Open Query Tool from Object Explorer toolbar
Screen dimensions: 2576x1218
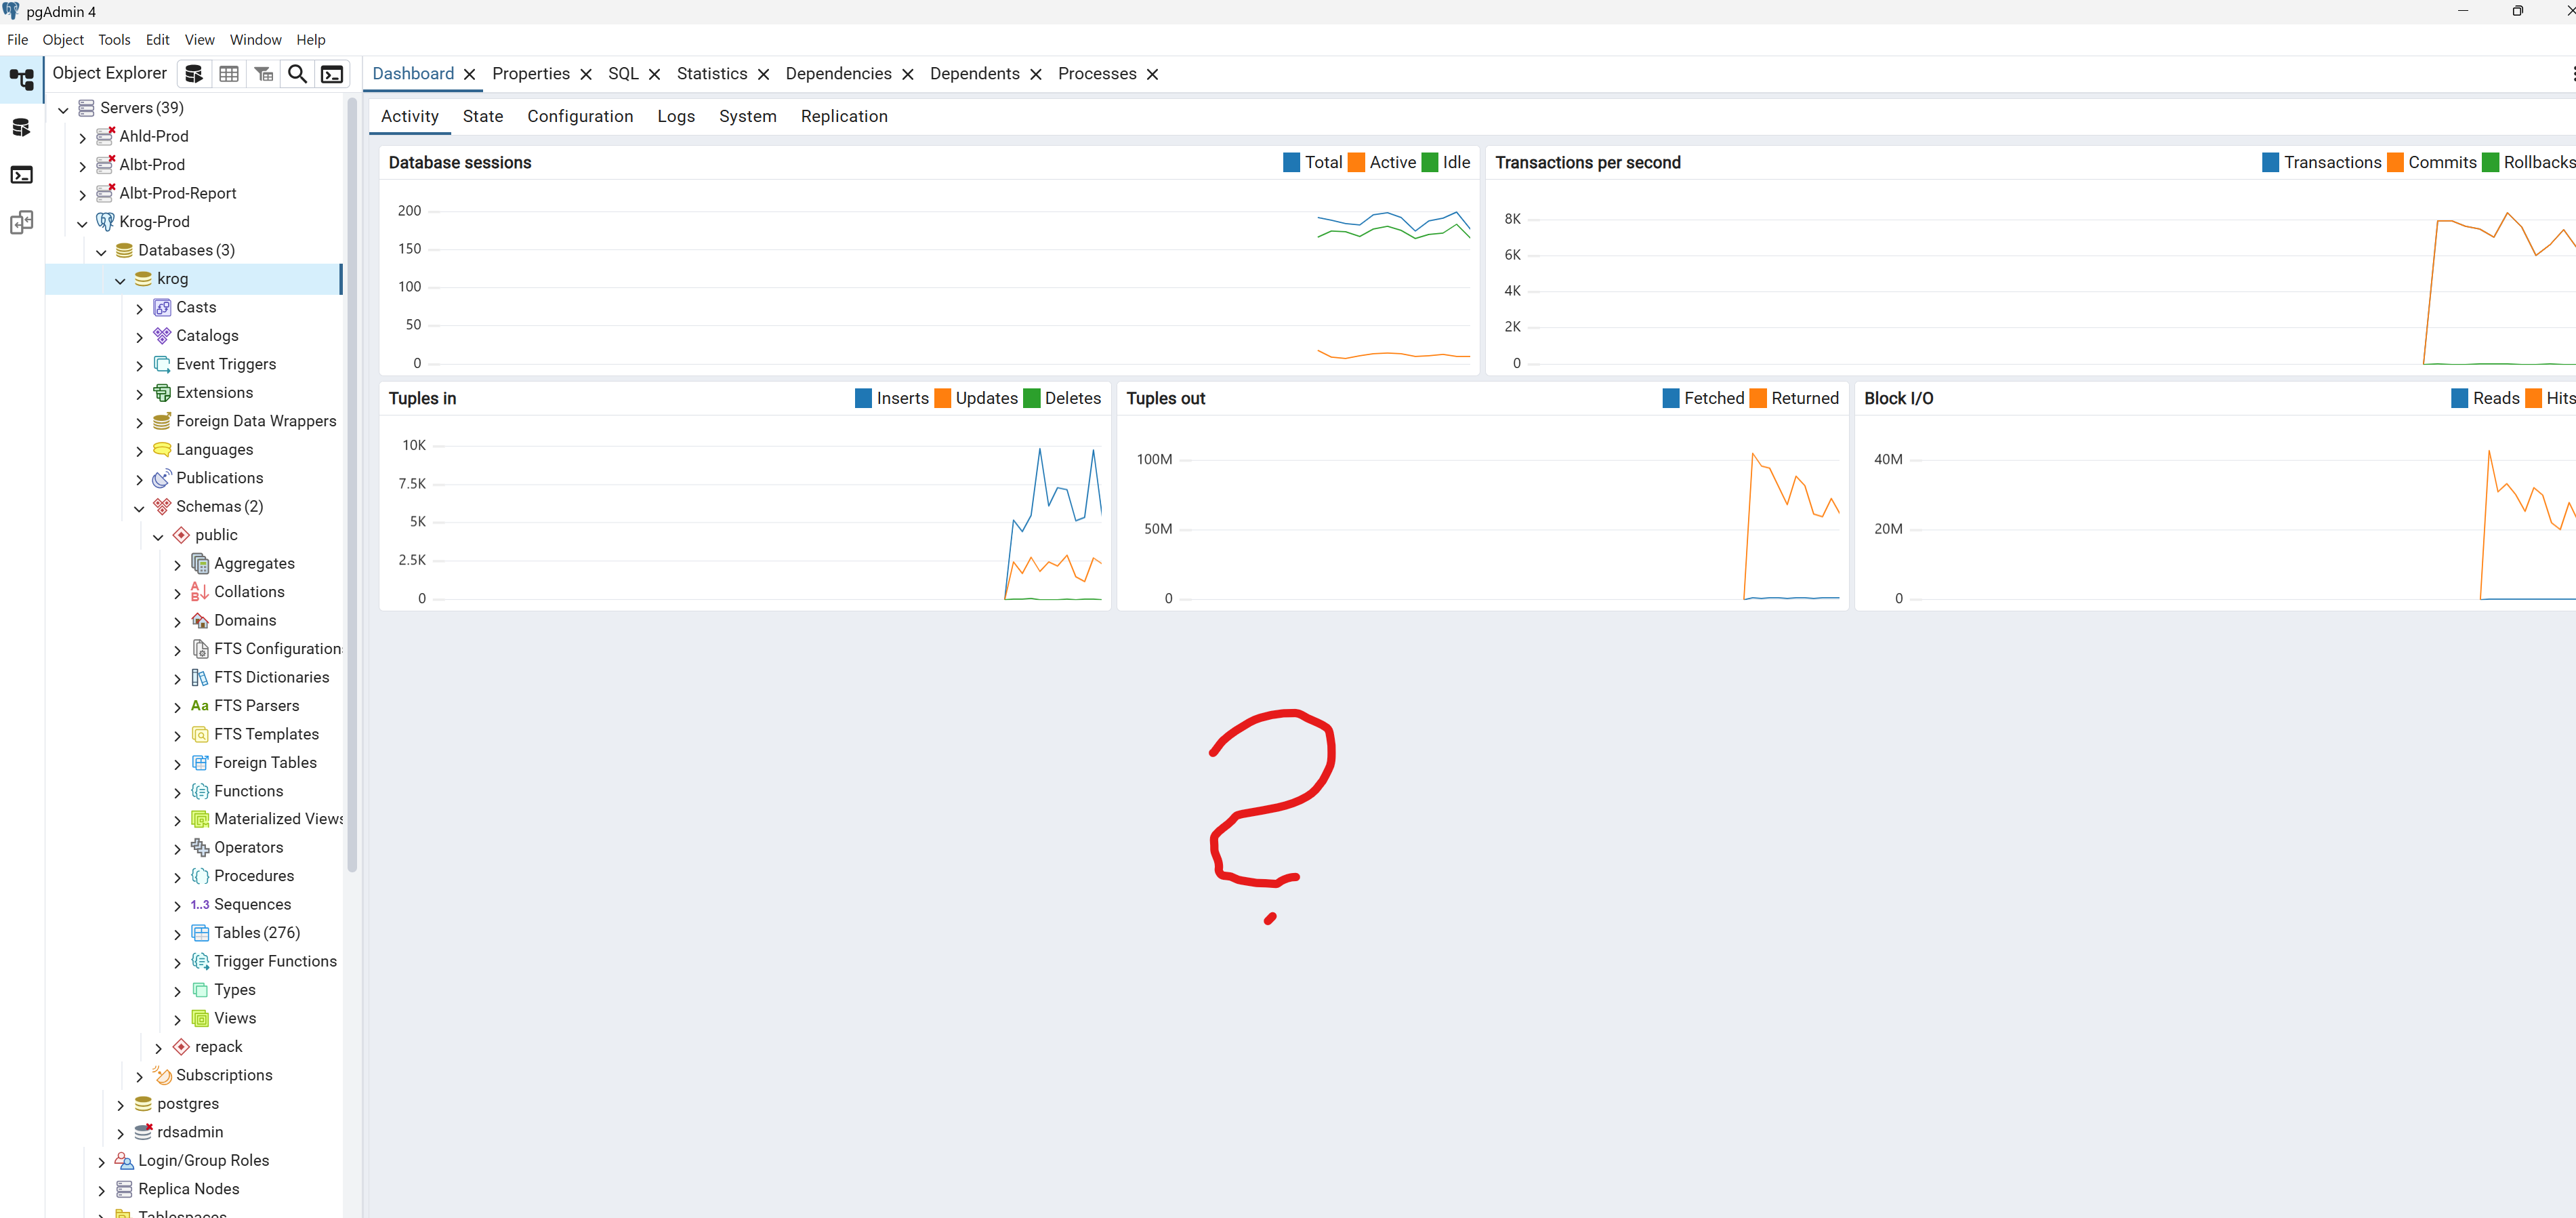pyautogui.click(x=194, y=74)
